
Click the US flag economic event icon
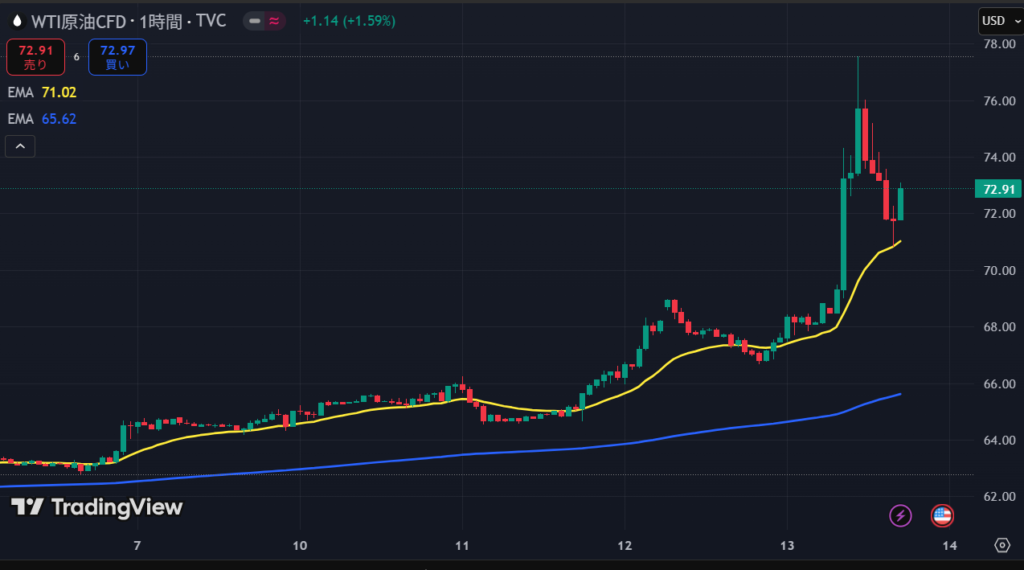pyautogui.click(x=941, y=516)
